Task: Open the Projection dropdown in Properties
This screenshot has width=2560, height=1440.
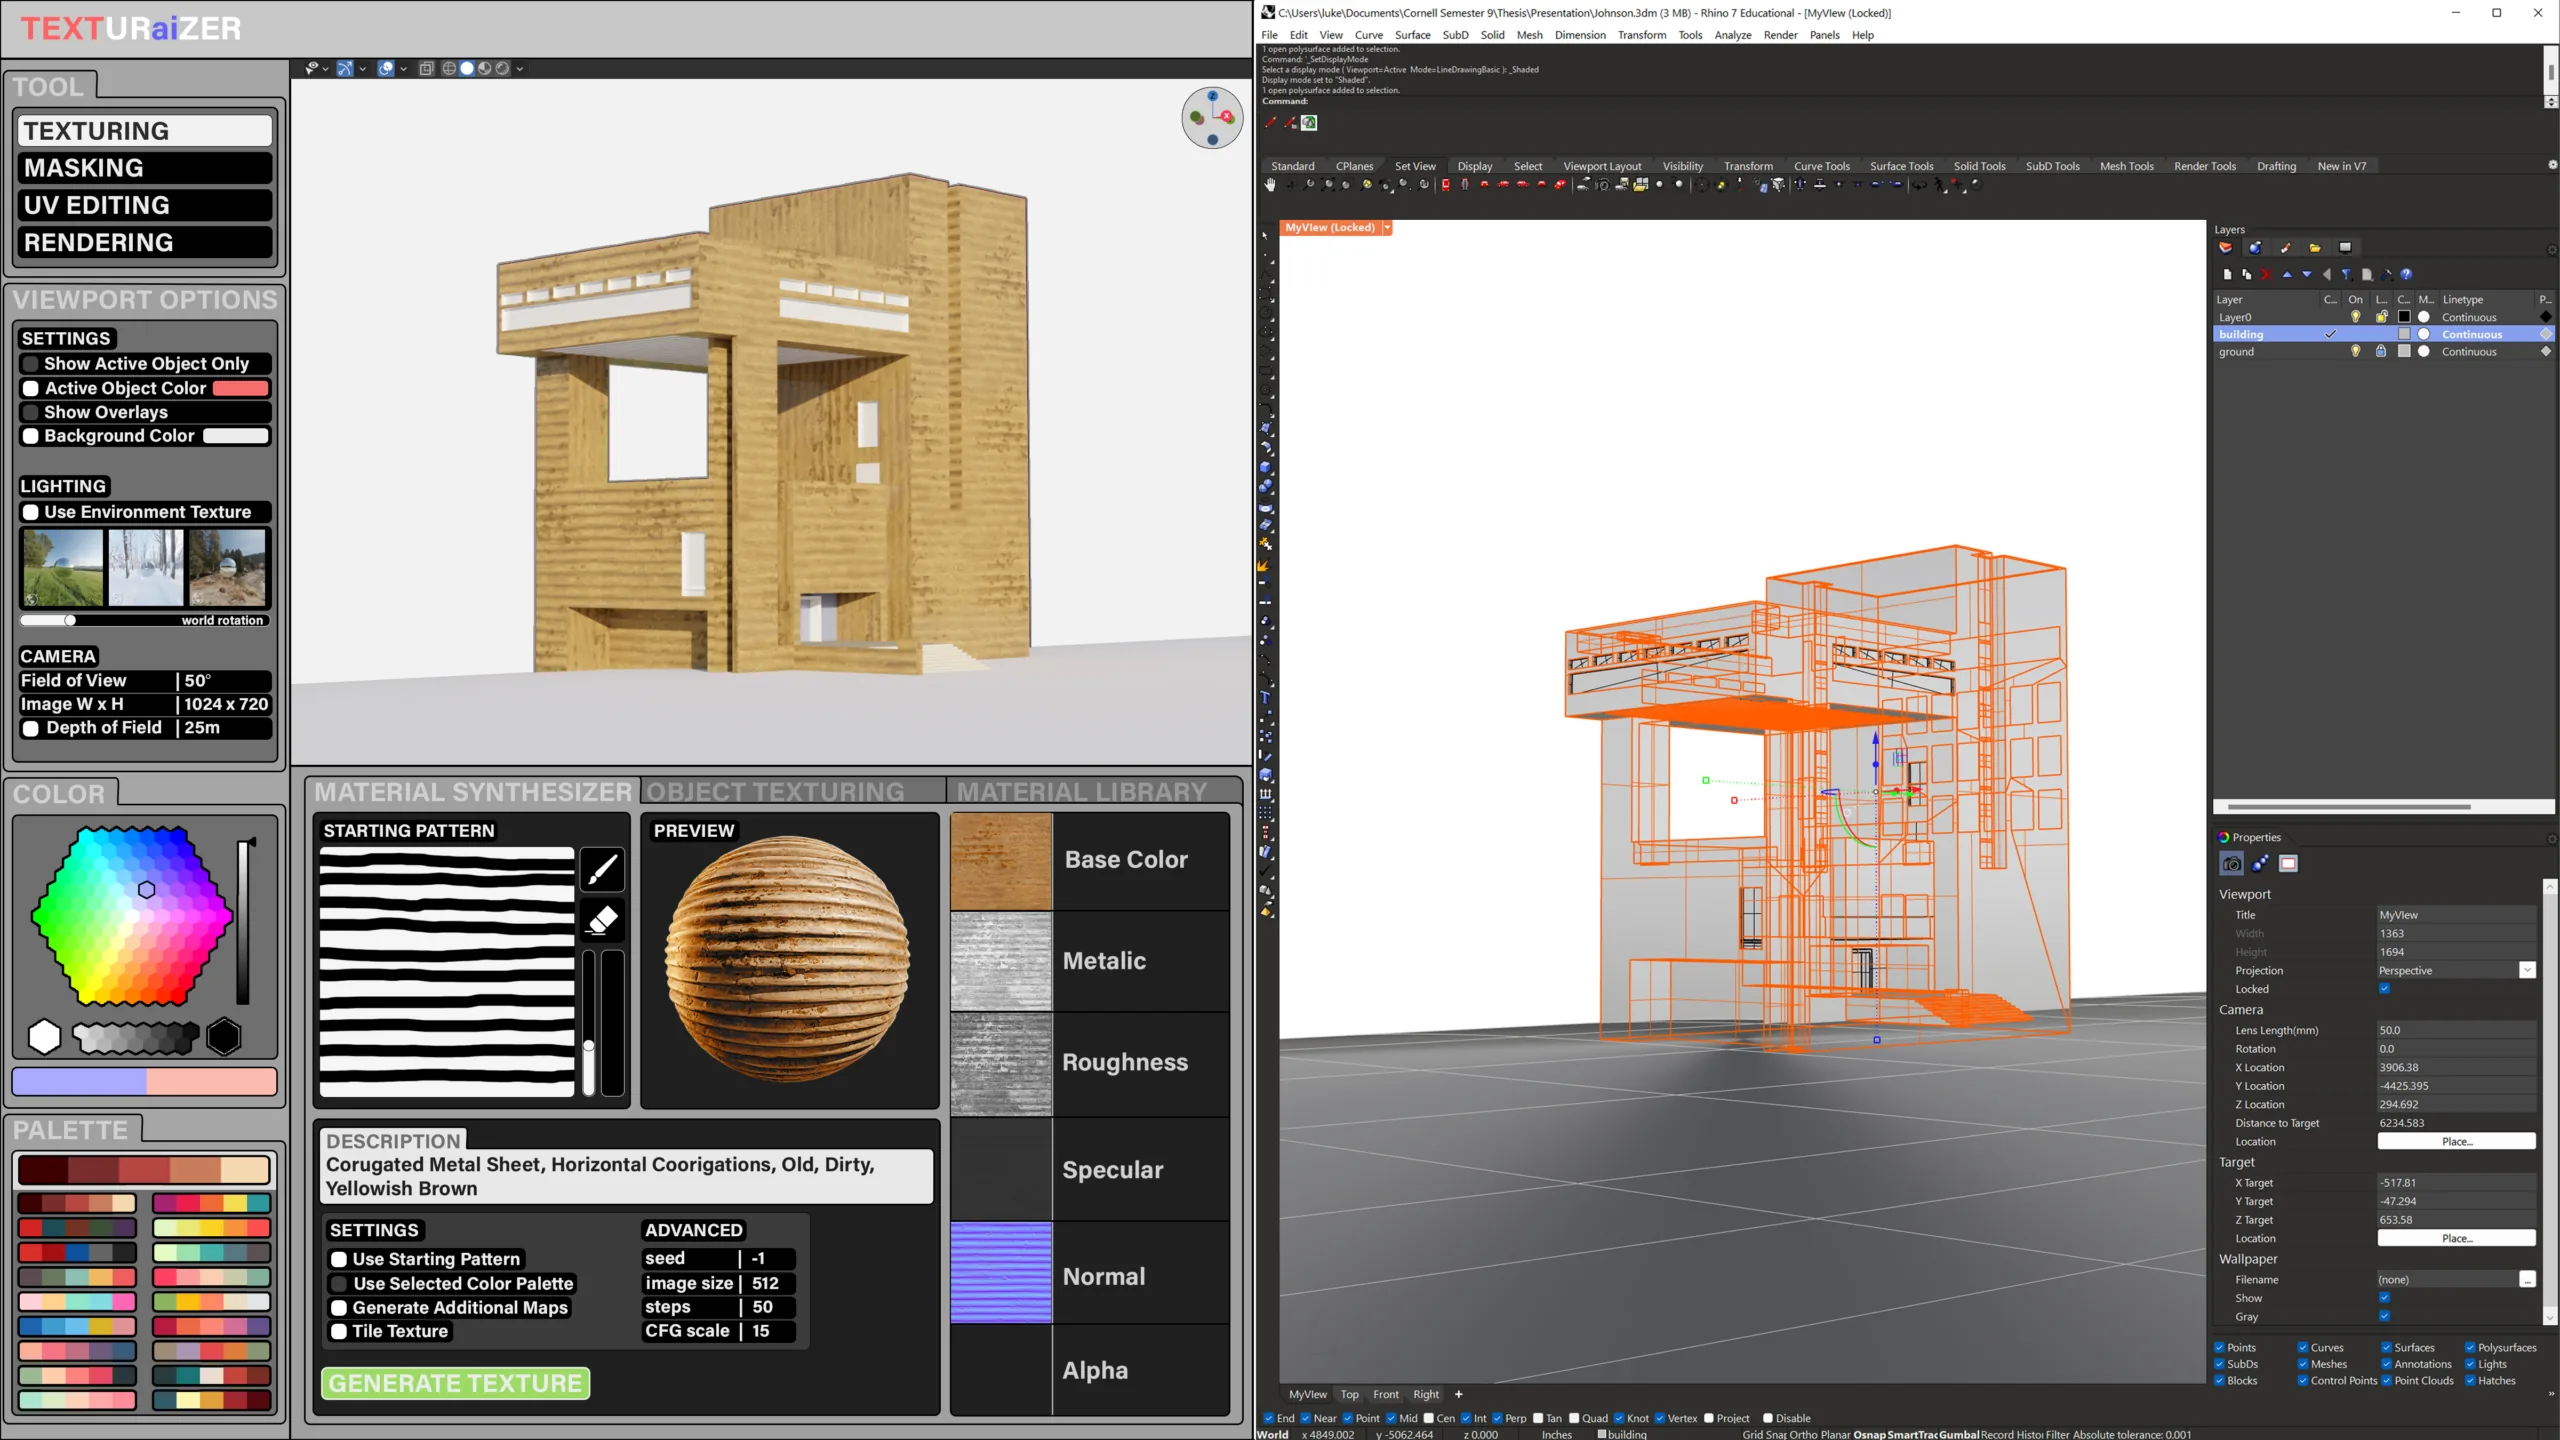Action: point(2527,970)
